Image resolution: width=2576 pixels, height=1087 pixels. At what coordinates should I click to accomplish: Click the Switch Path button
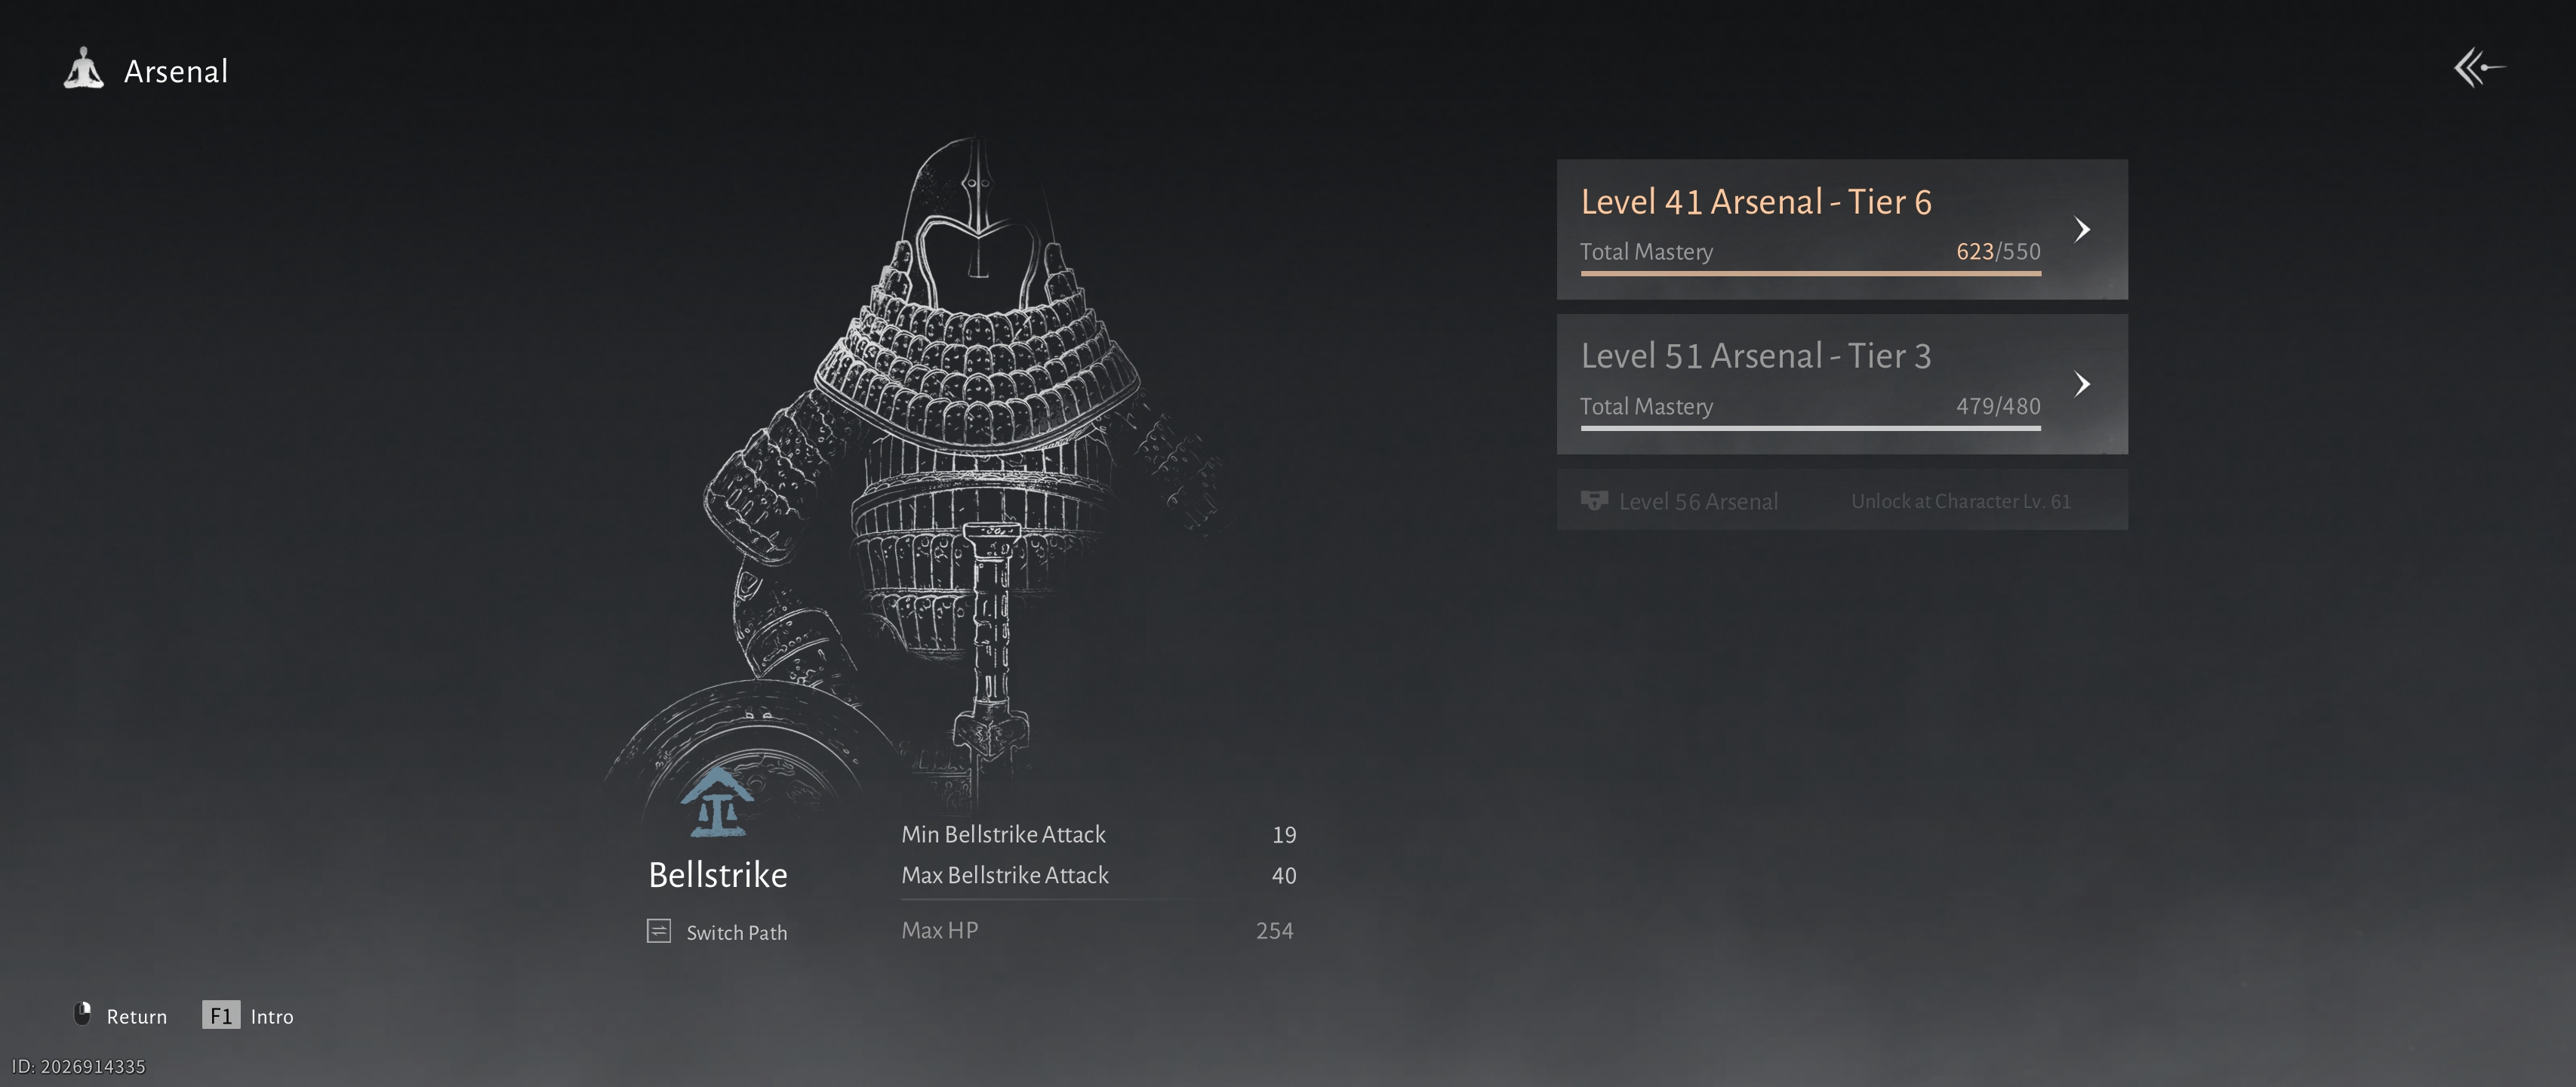pos(717,932)
